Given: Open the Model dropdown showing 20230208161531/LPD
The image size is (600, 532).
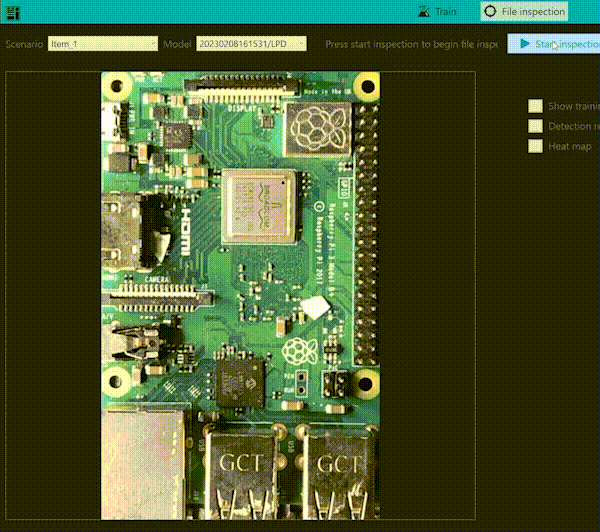Looking at the screenshot, I should pyautogui.click(x=251, y=44).
